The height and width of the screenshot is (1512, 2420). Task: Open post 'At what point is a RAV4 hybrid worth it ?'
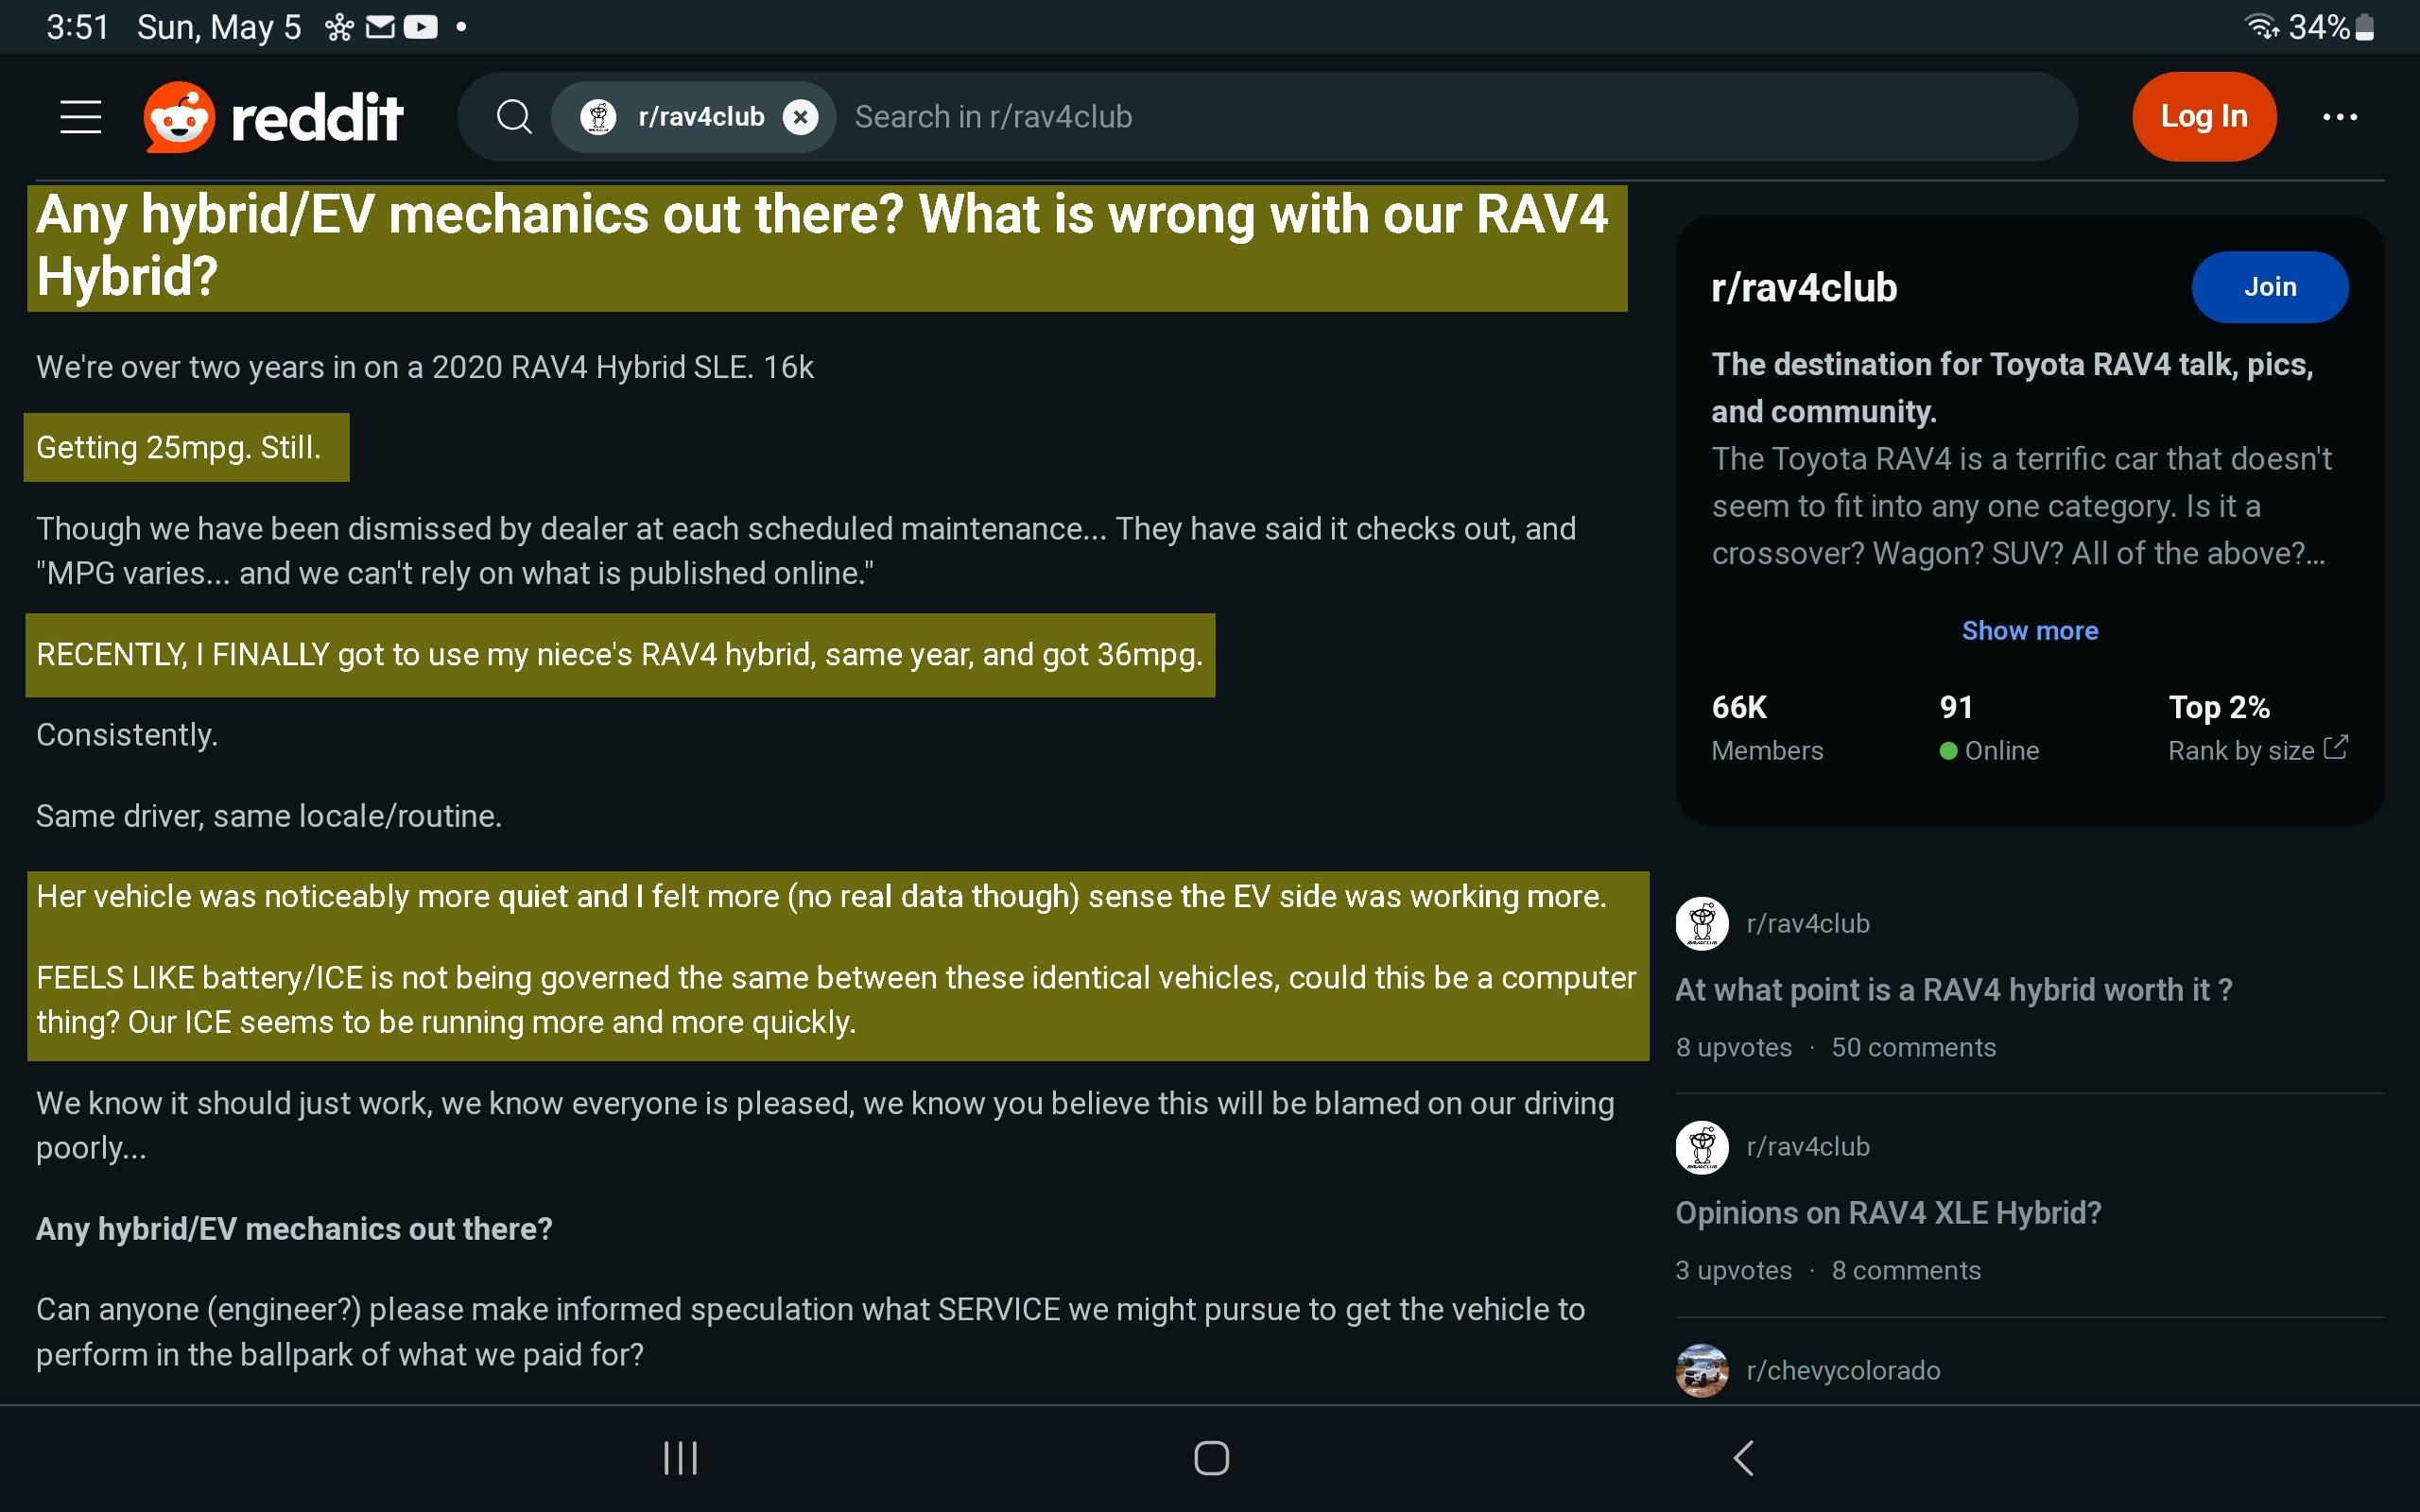(1954, 990)
